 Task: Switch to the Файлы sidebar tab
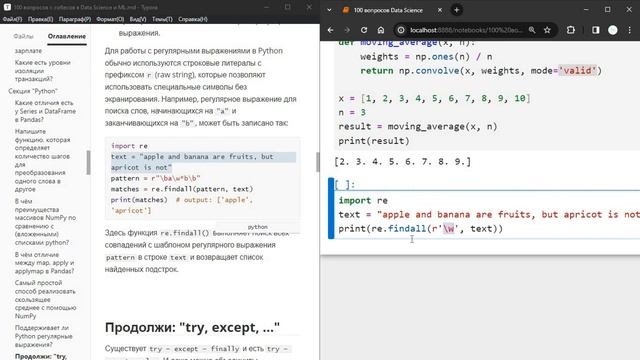click(x=23, y=36)
